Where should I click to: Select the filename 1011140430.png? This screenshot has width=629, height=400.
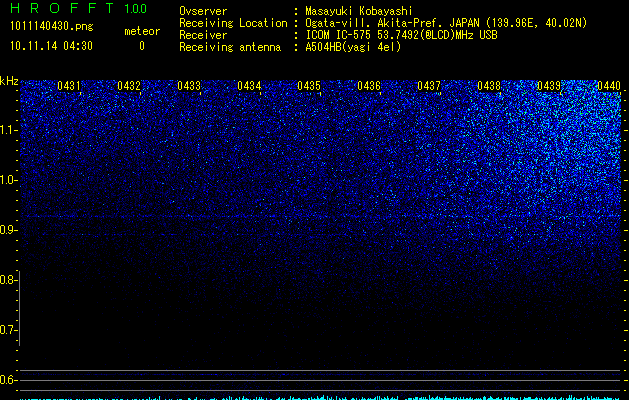(52, 27)
